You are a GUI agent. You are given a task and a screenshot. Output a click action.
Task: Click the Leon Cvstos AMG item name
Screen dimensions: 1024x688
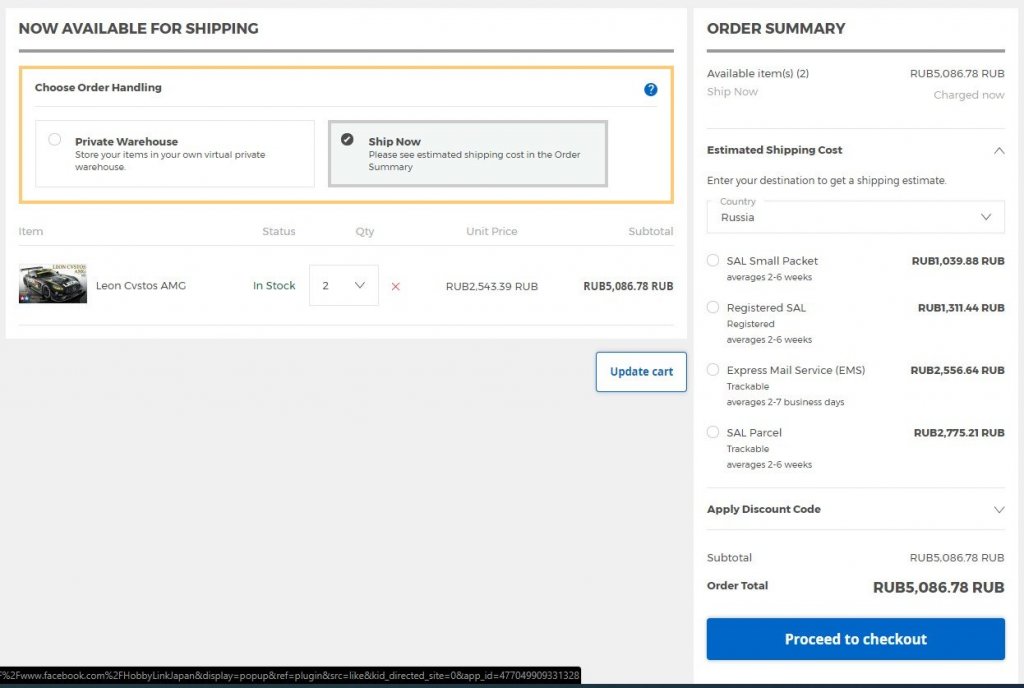coord(141,286)
